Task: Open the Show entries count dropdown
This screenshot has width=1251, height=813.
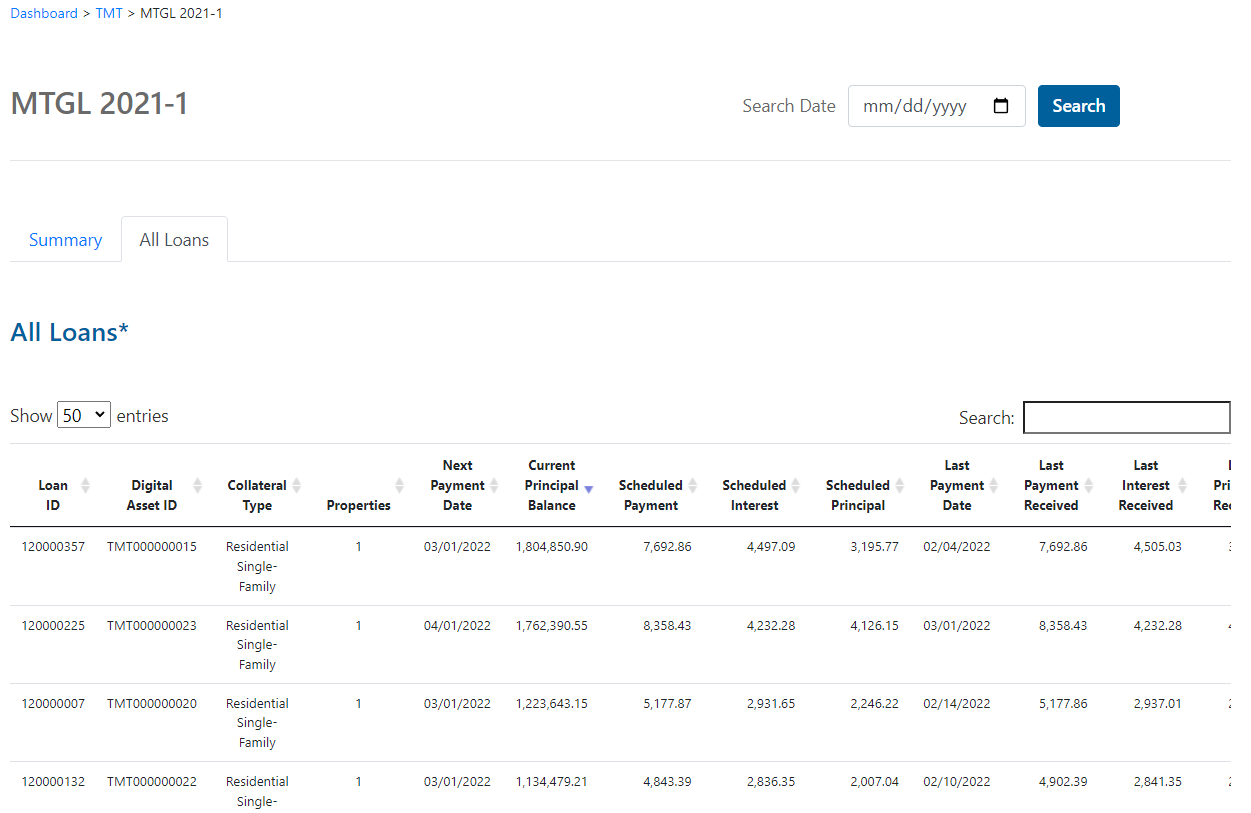Action: (x=84, y=415)
